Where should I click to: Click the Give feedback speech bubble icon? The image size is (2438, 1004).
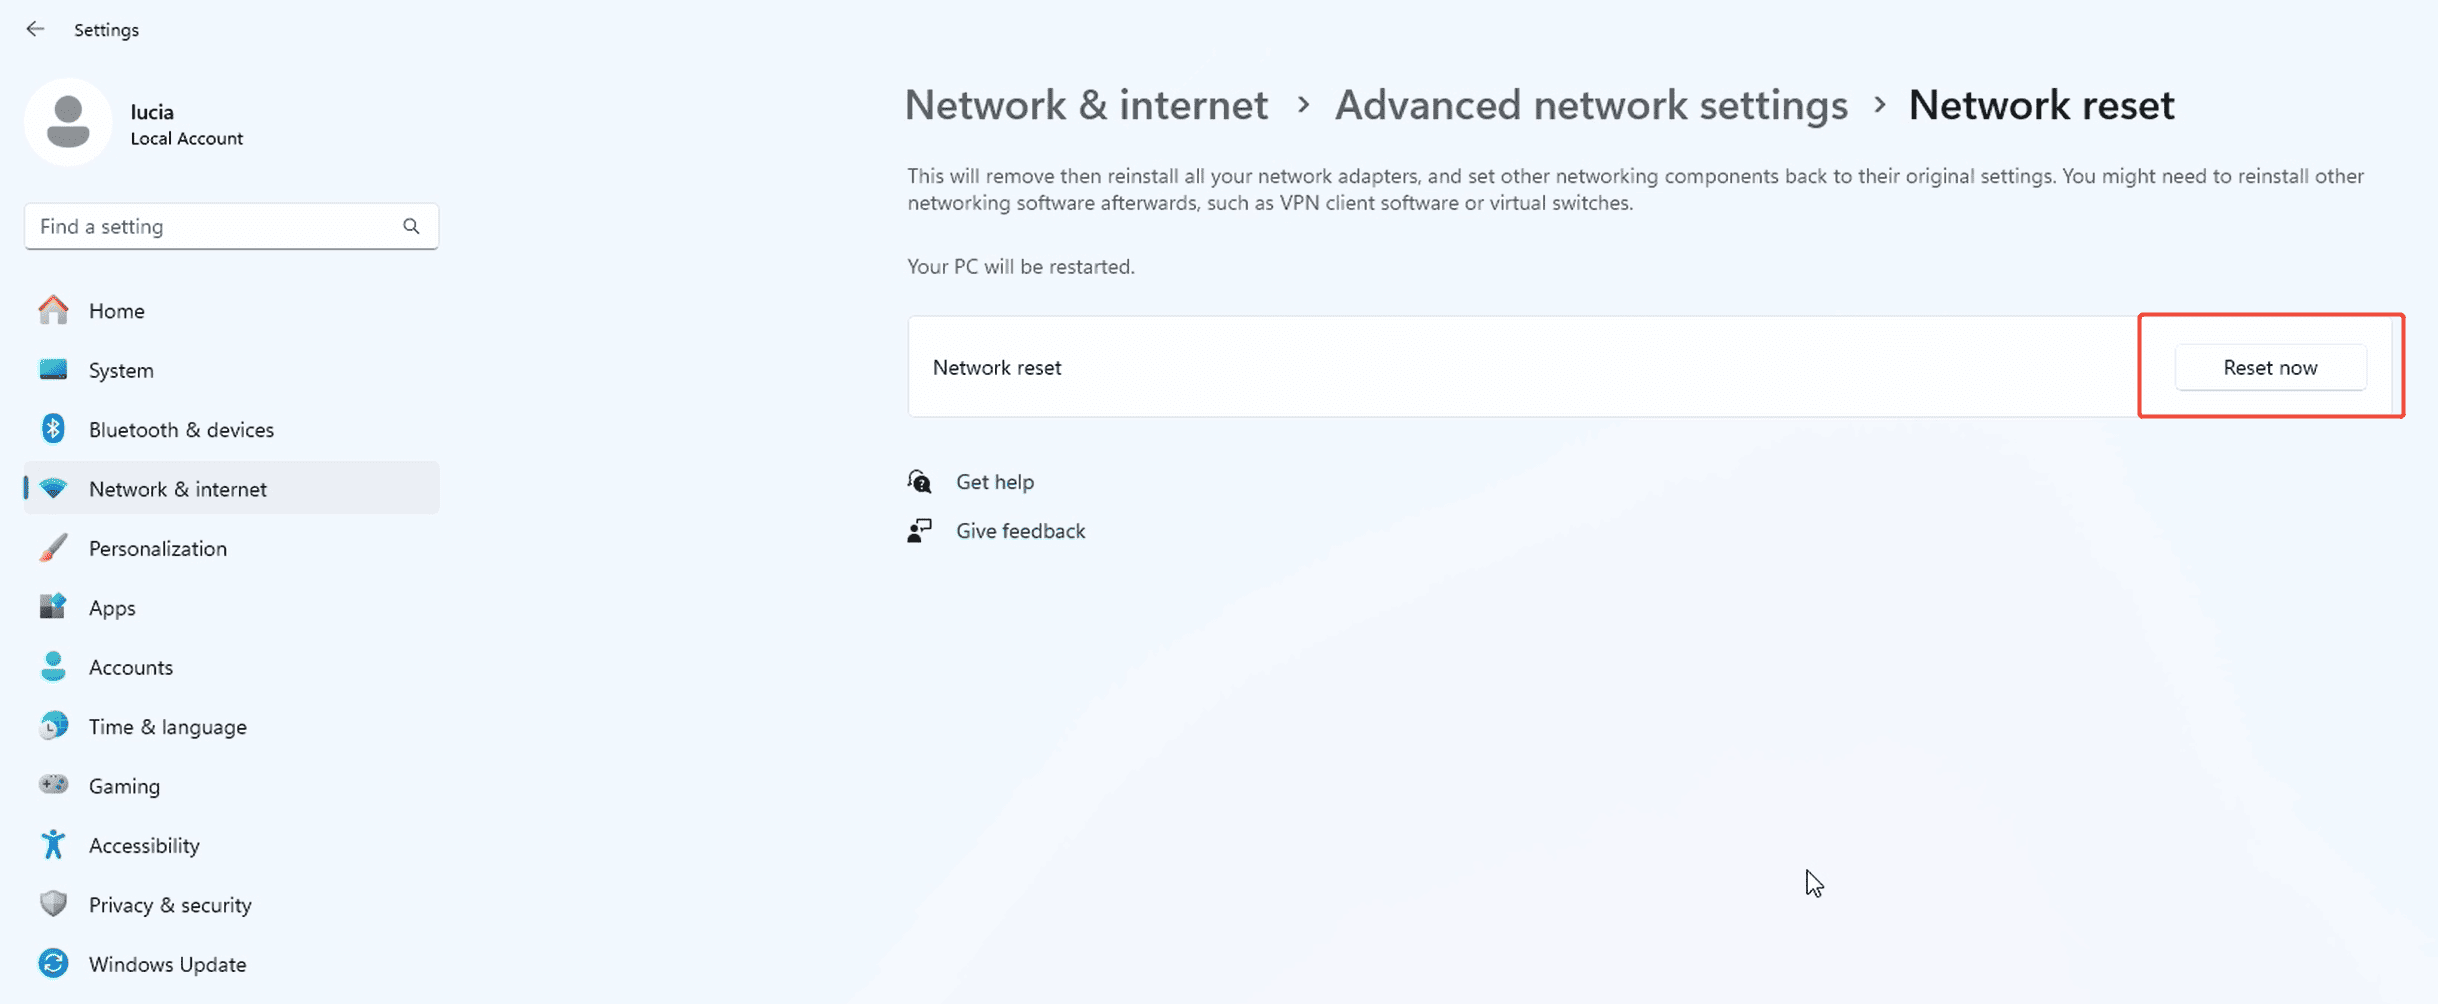(919, 530)
